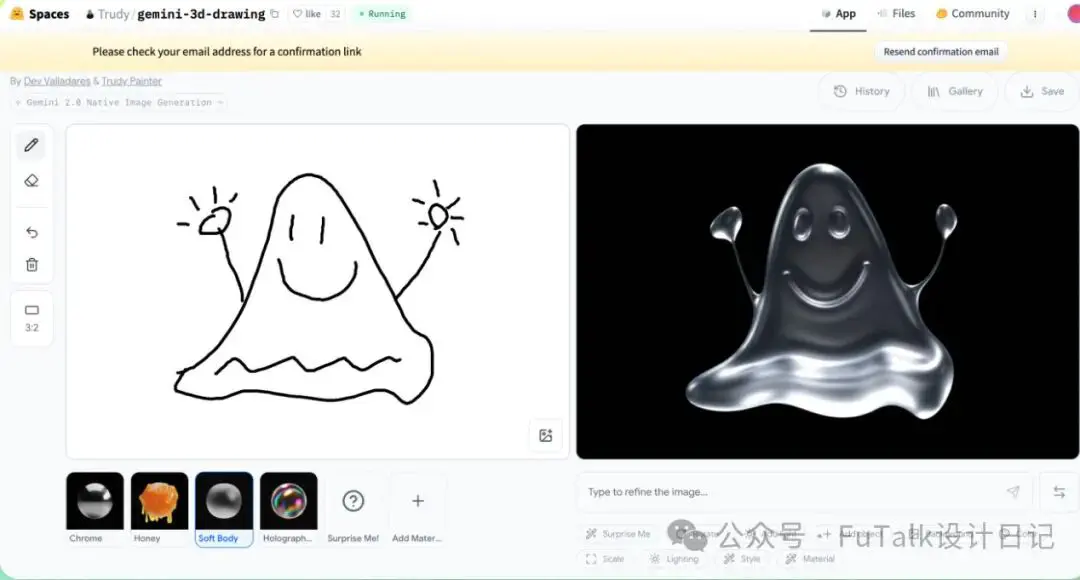This screenshot has height=580, width=1080.
Task: Select the pencil drawing tool
Action: [x=32, y=145]
